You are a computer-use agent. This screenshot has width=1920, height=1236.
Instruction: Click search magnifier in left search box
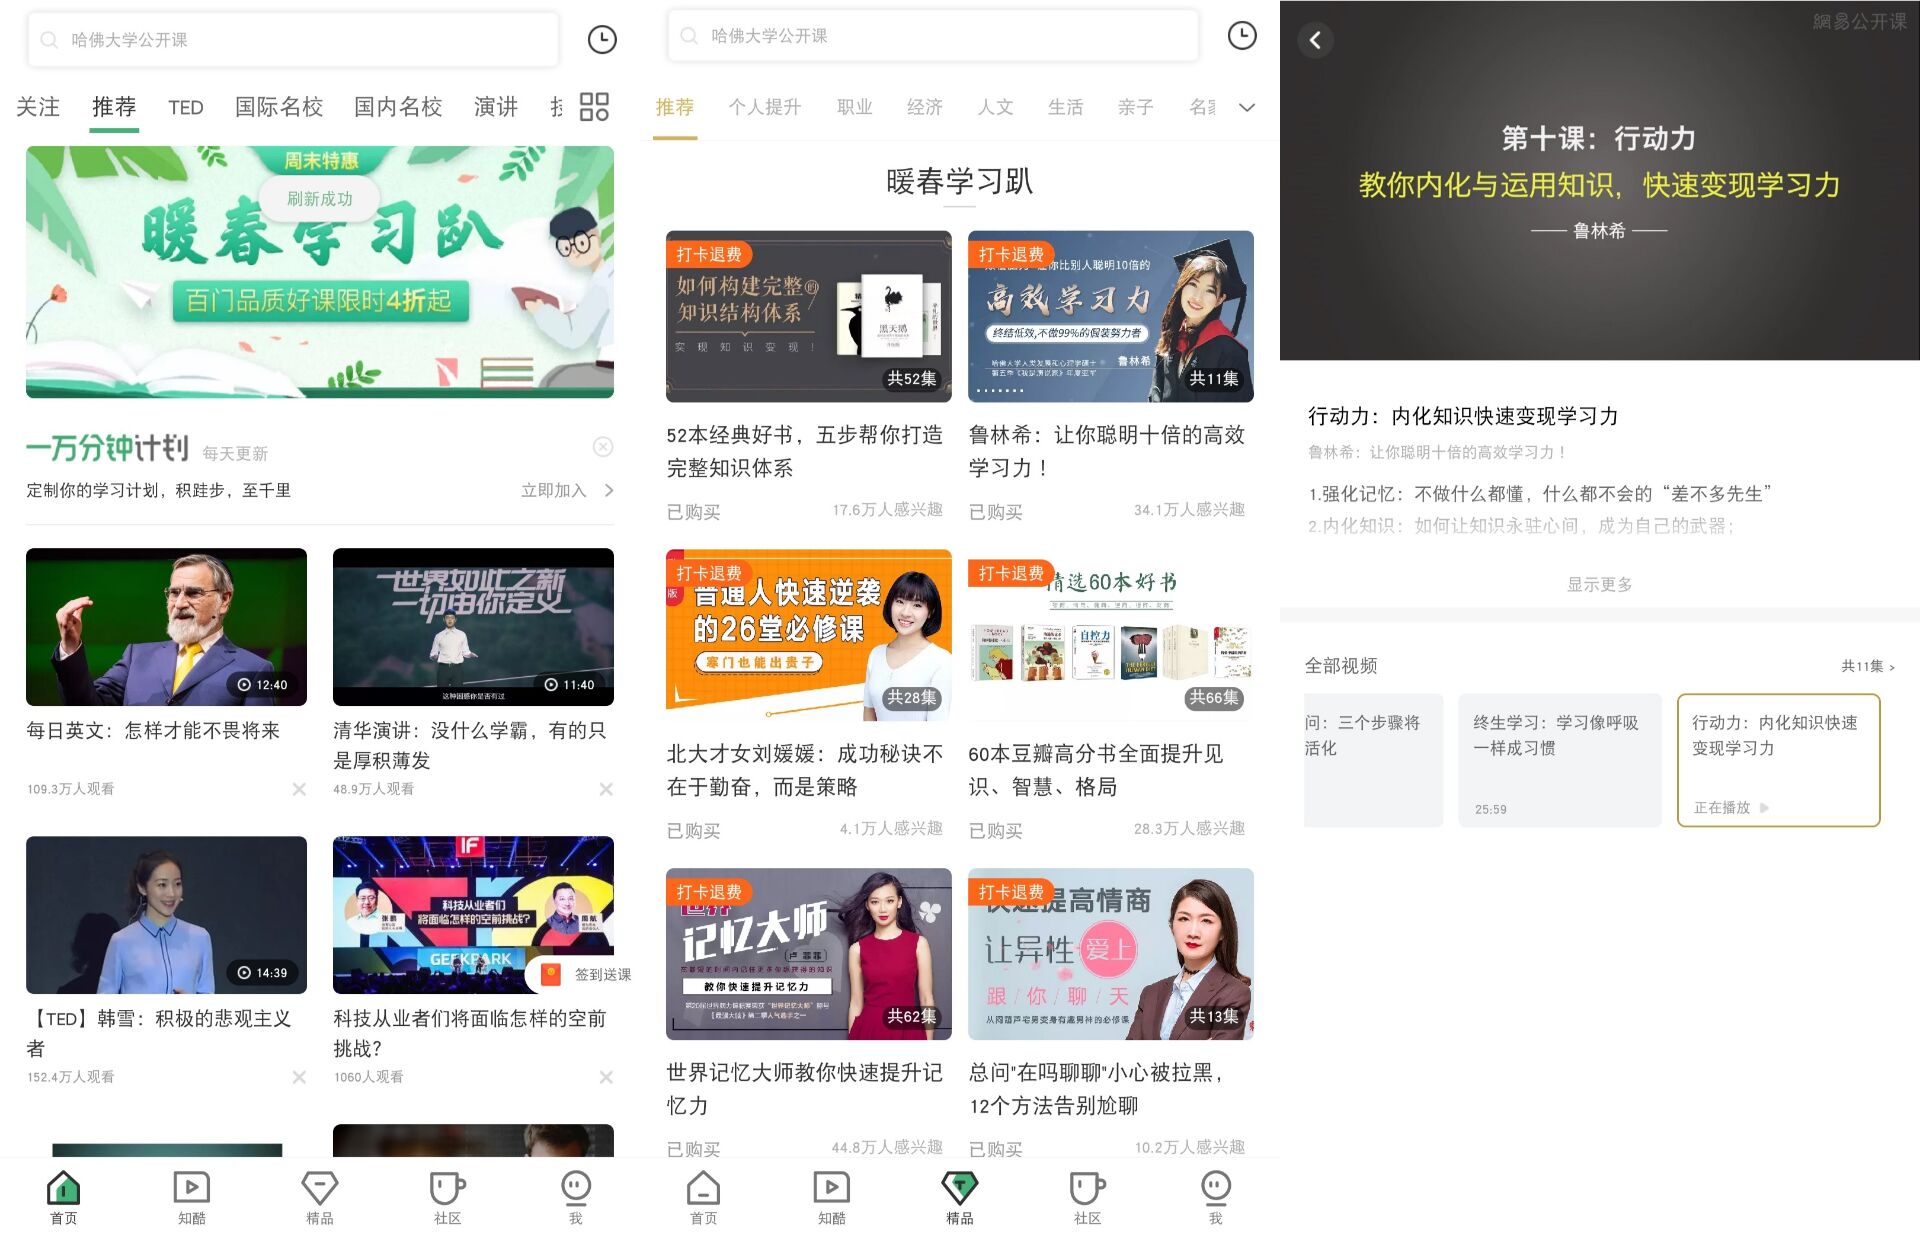[49, 40]
